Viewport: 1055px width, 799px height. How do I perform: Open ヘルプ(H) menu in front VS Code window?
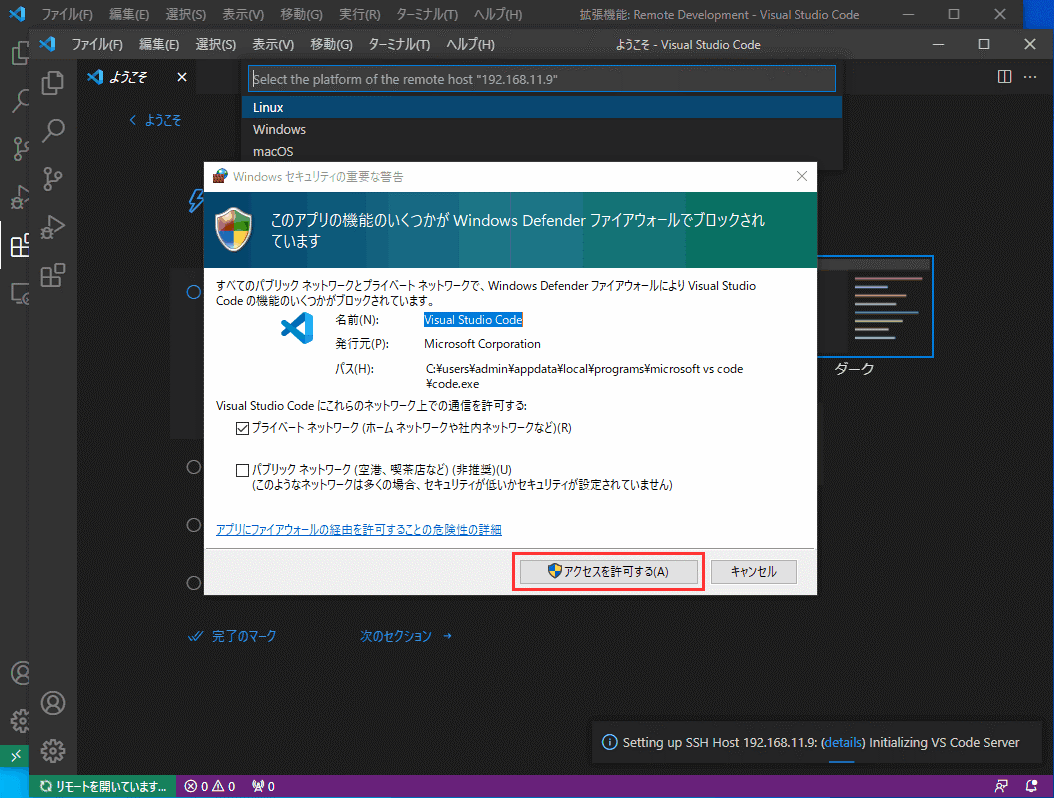click(470, 44)
